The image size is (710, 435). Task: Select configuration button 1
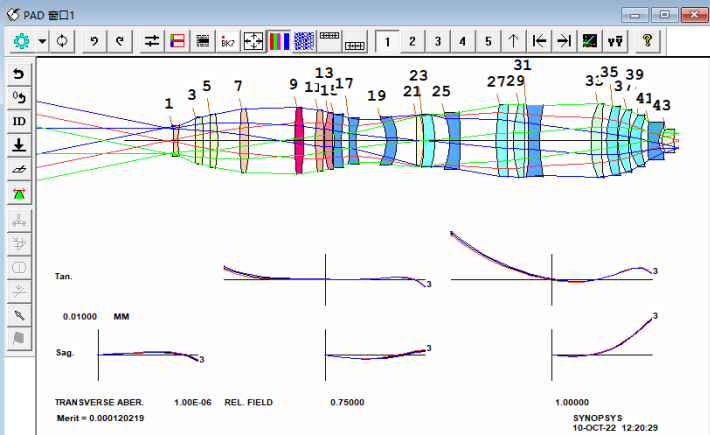pos(387,42)
